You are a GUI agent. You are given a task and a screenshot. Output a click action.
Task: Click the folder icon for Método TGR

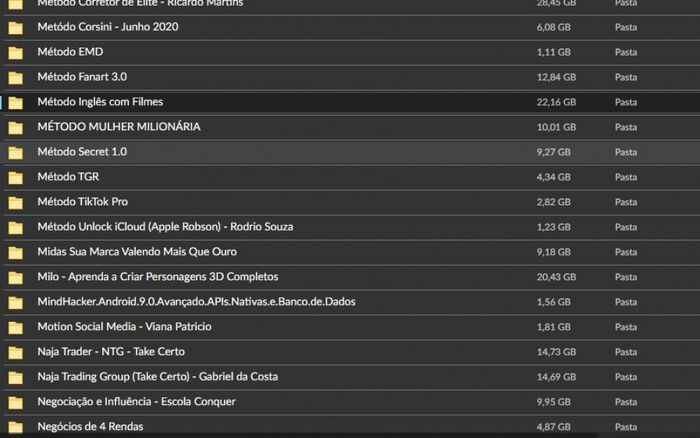click(16, 178)
